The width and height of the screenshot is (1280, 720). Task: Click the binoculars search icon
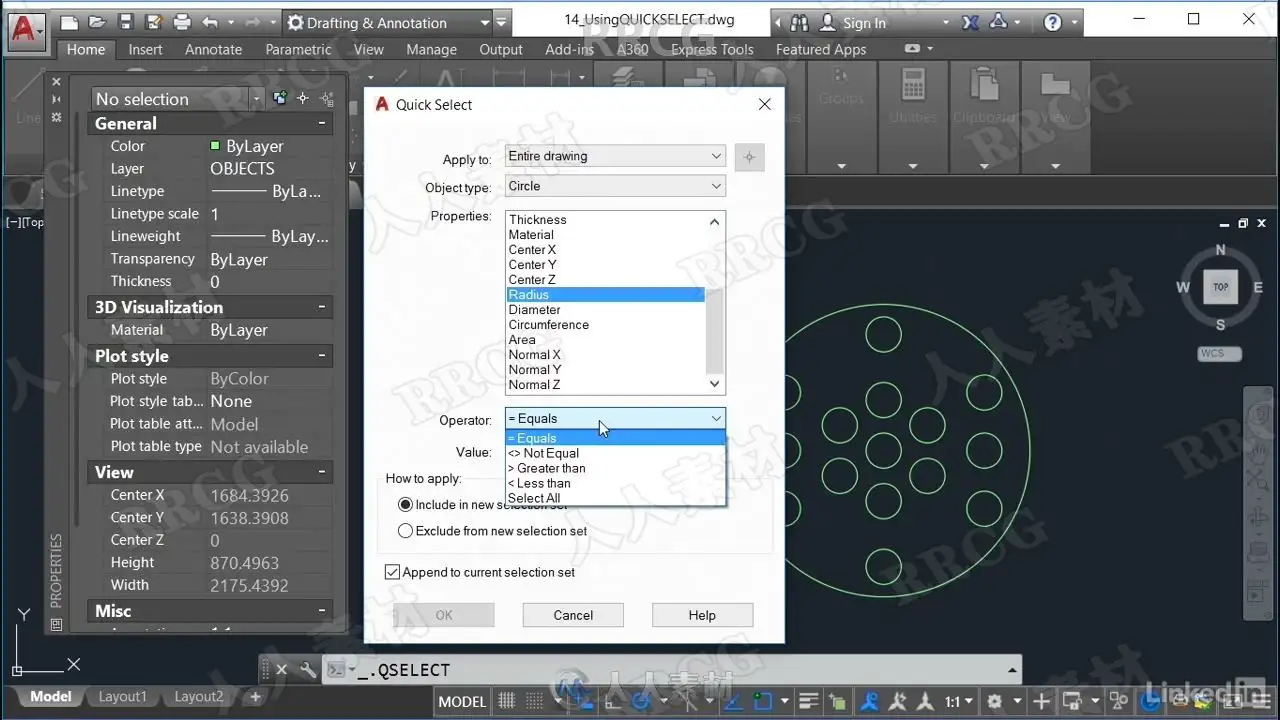799,22
